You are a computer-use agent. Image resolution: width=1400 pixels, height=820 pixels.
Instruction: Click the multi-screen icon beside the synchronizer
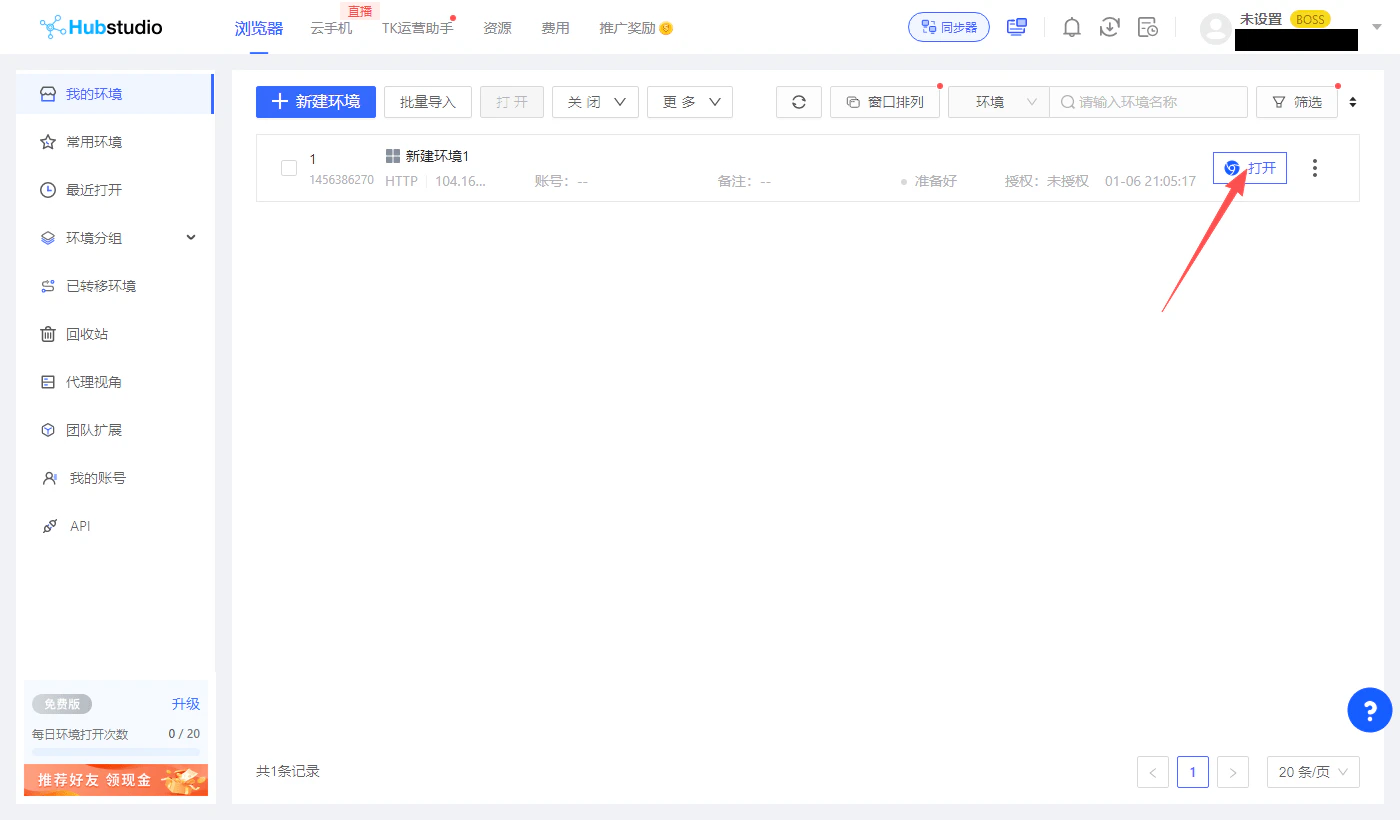click(1016, 27)
